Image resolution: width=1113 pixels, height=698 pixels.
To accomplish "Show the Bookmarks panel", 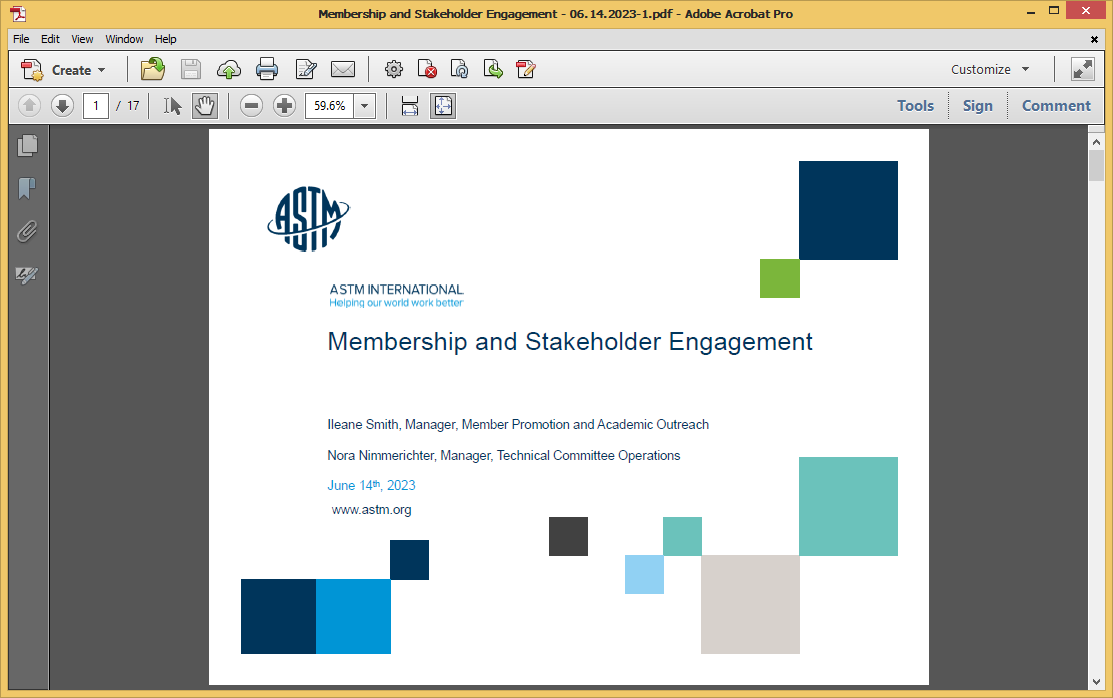I will pos(28,189).
